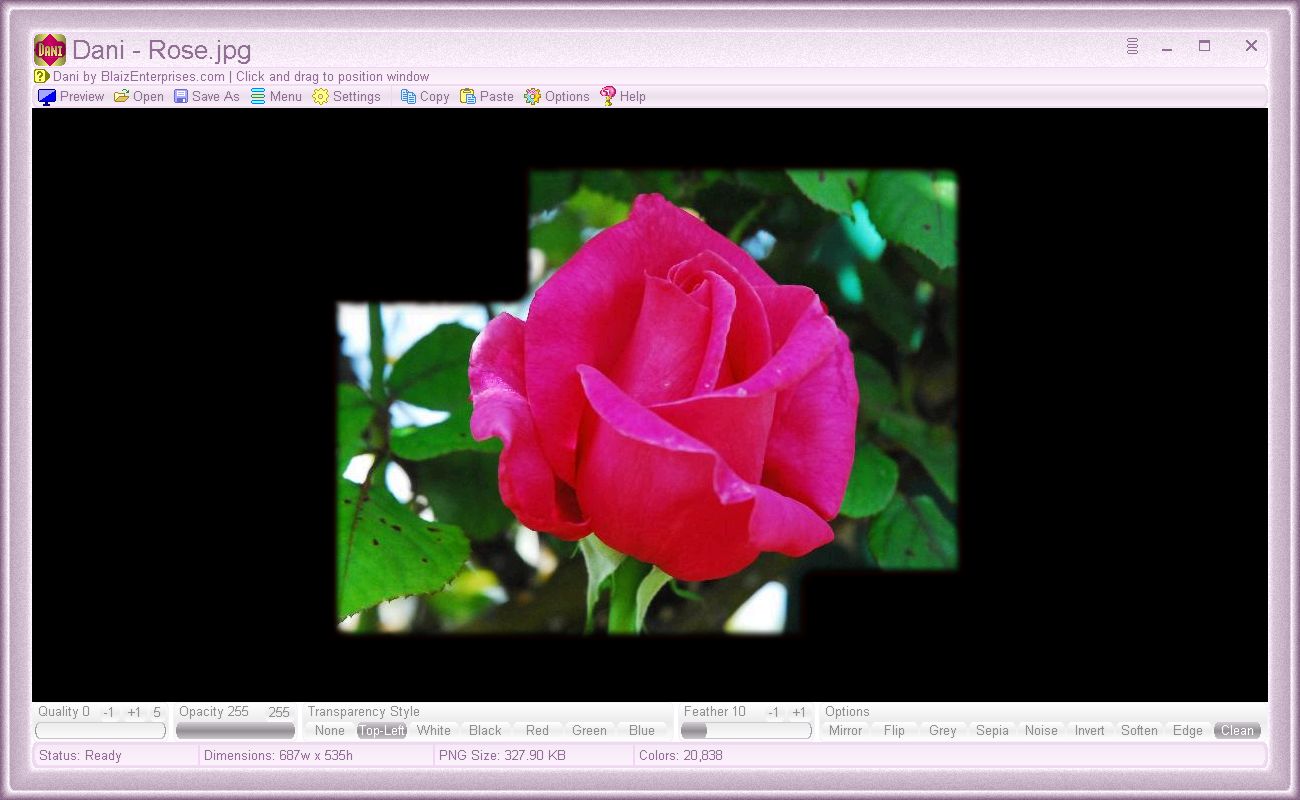Toggle the Flip option
Image resolution: width=1300 pixels, height=800 pixels.
click(894, 730)
